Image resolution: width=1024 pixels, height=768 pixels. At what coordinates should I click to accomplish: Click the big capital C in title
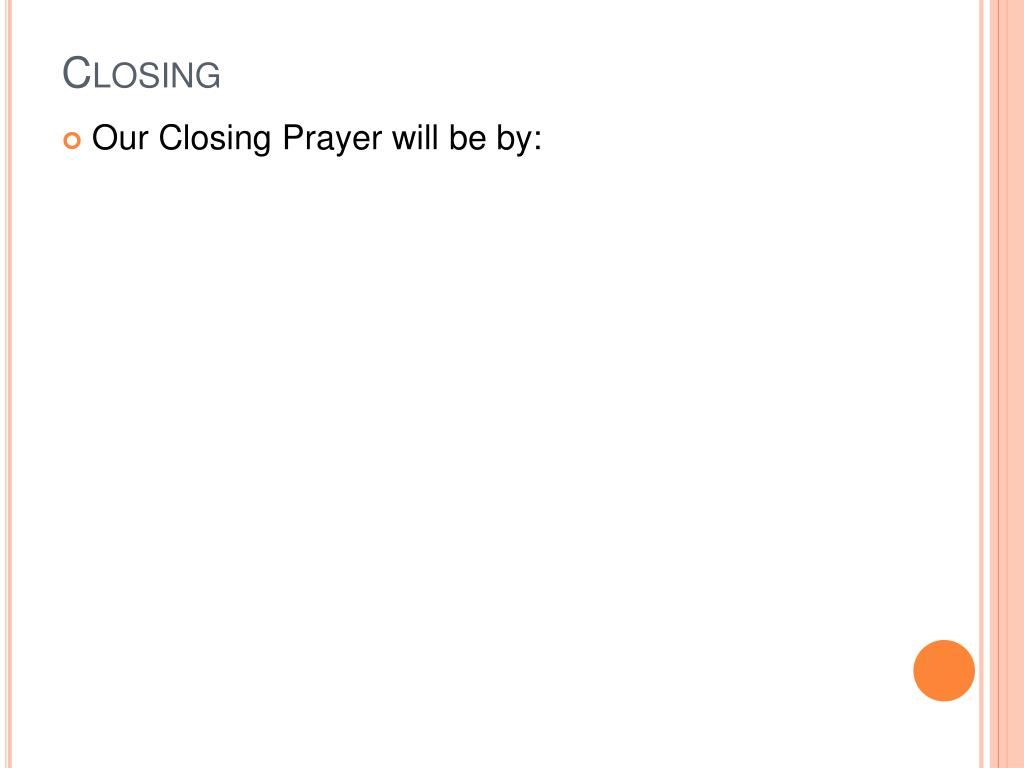point(76,72)
